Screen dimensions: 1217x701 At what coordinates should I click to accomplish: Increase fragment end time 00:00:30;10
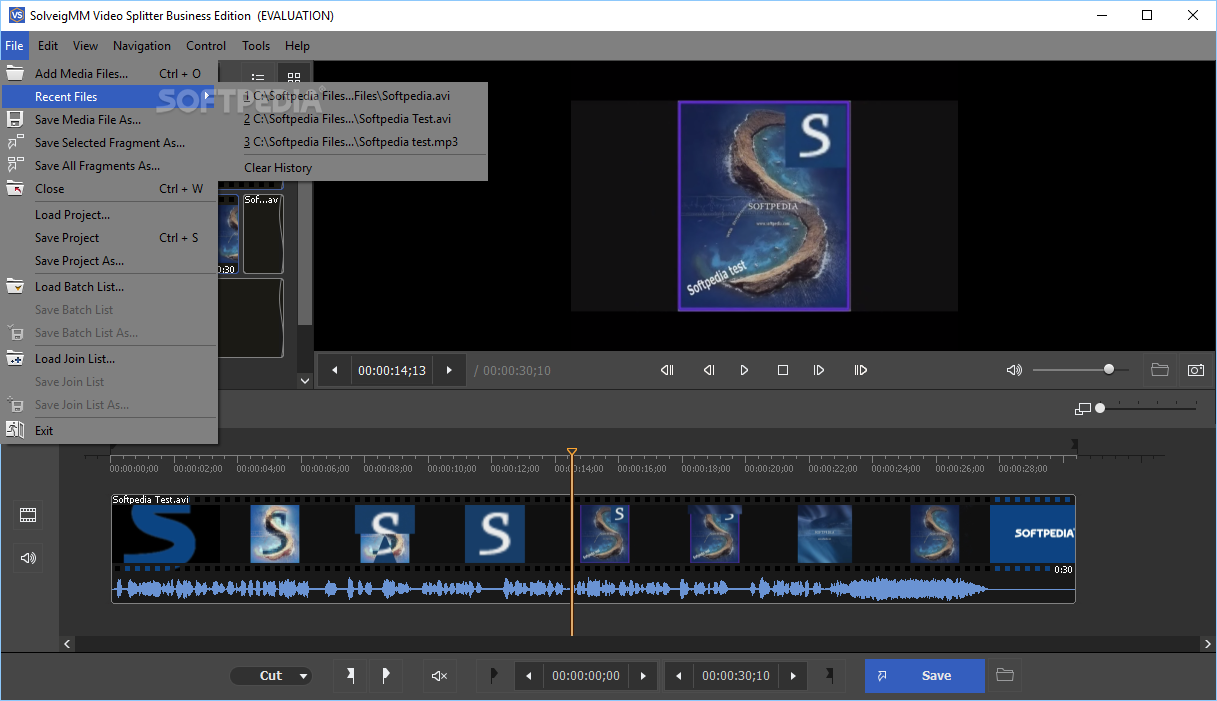tap(793, 676)
